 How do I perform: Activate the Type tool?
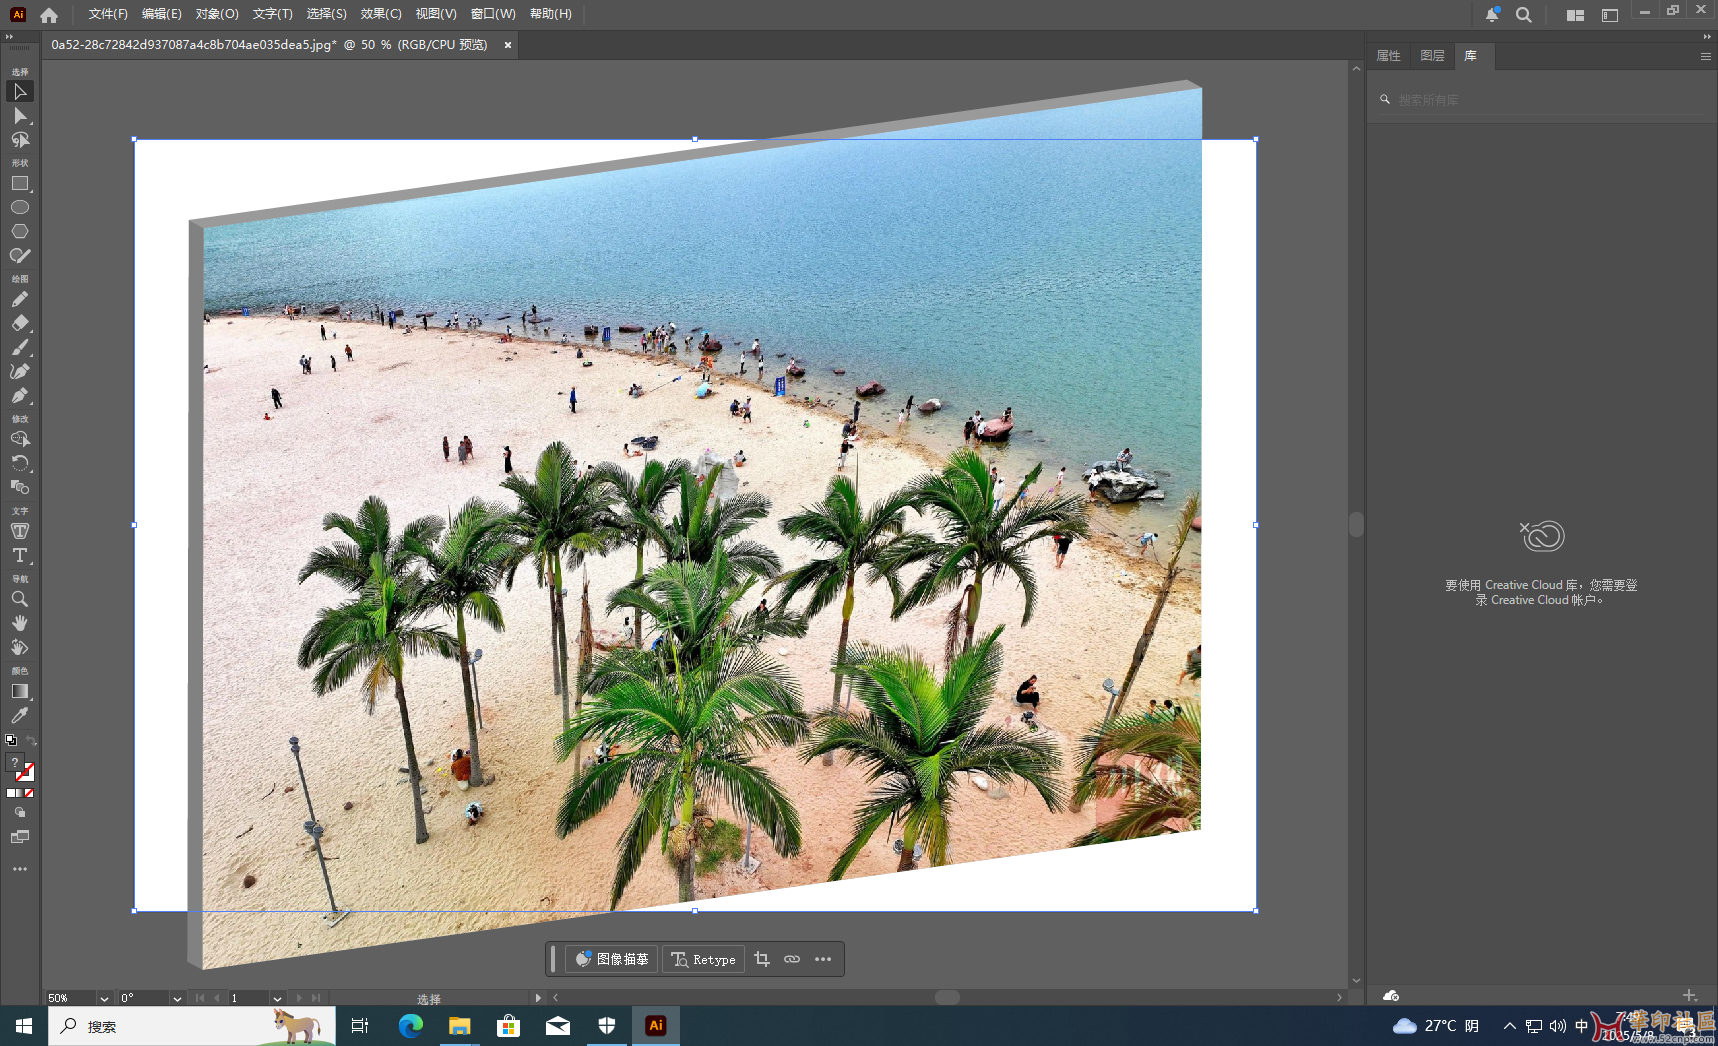tap(19, 555)
